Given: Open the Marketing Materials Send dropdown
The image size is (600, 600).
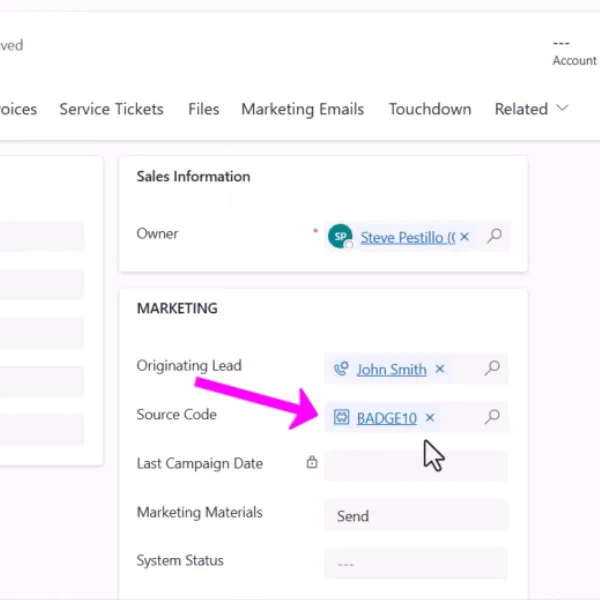Looking at the screenshot, I should point(416,515).
